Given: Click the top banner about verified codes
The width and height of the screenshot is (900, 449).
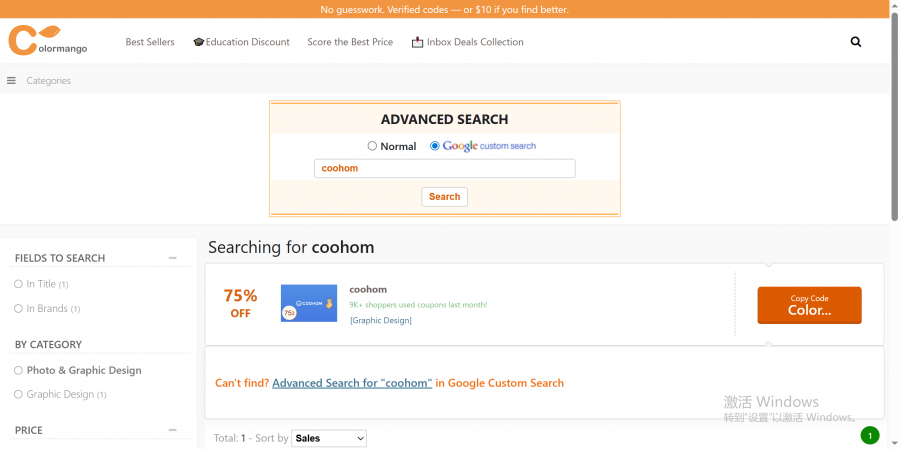Looking at the screenshot, I should [444, 10].
